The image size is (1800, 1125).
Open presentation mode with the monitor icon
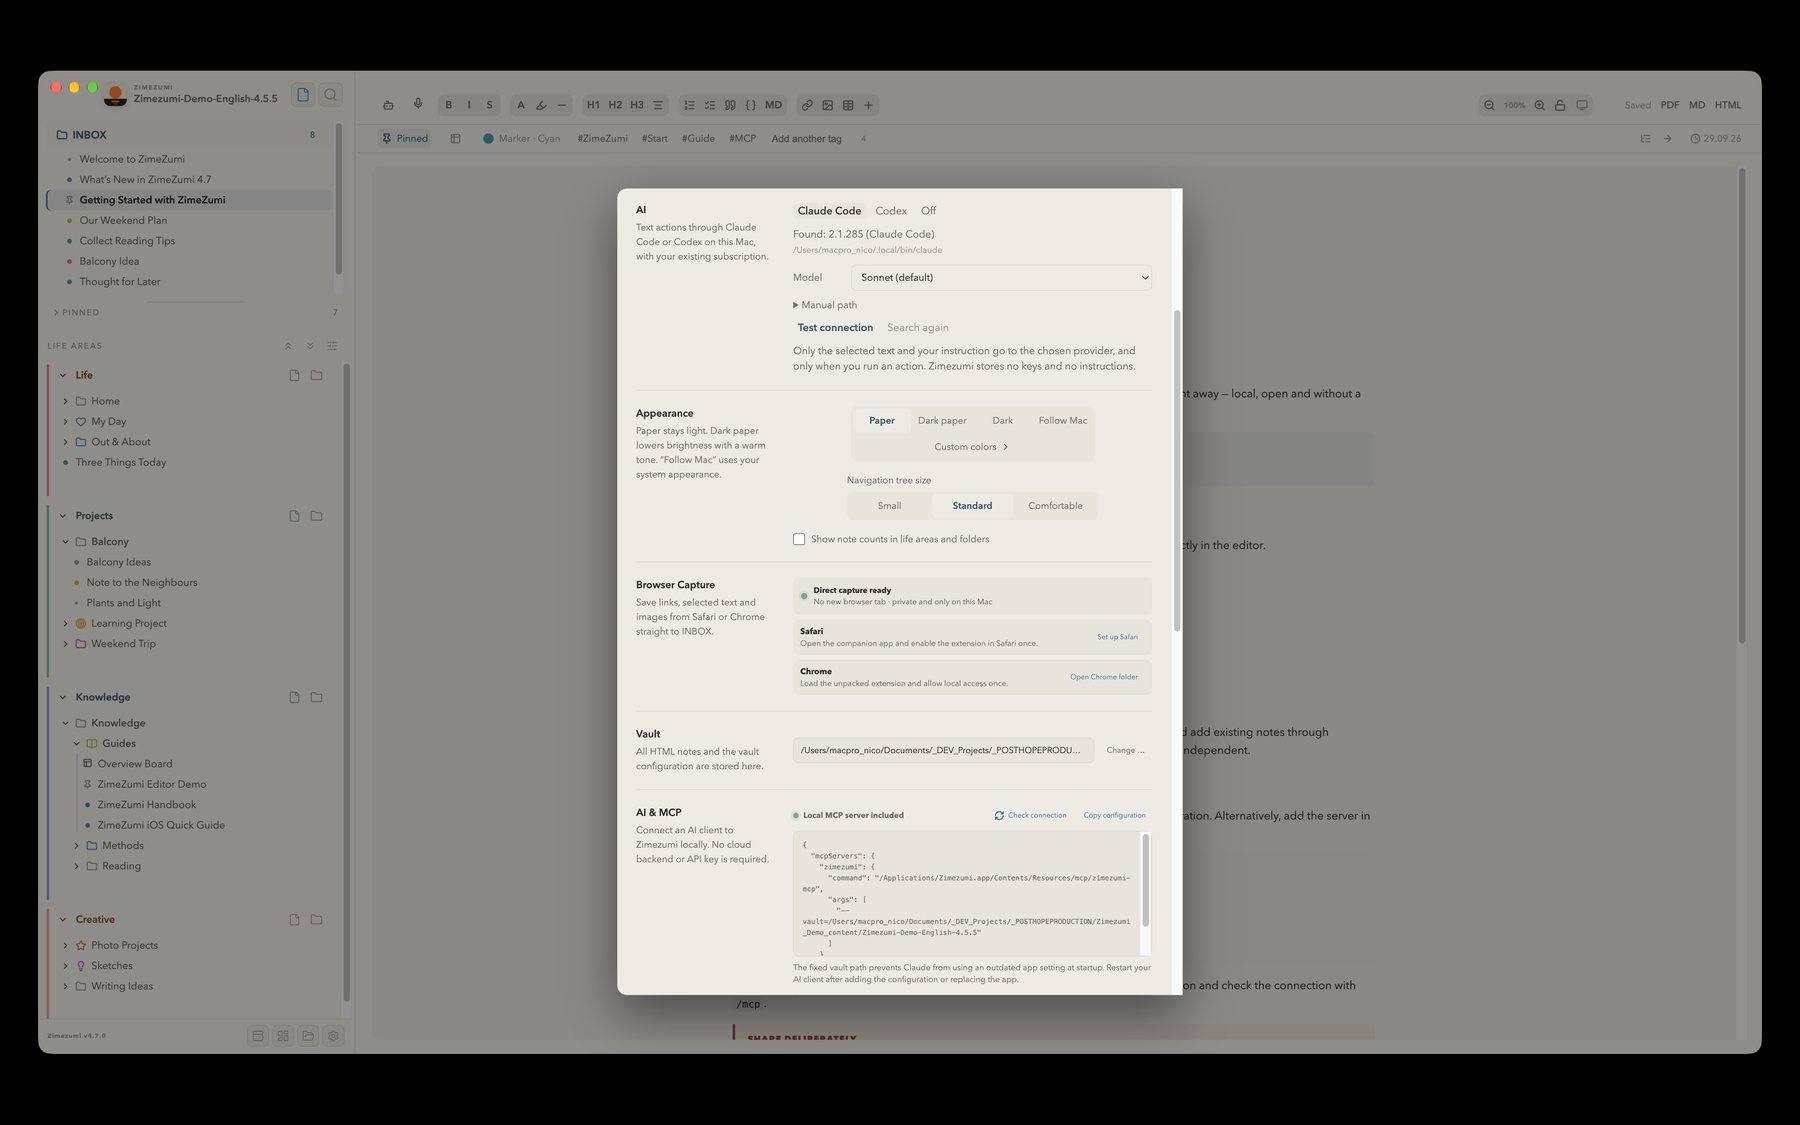[1582, 105]
